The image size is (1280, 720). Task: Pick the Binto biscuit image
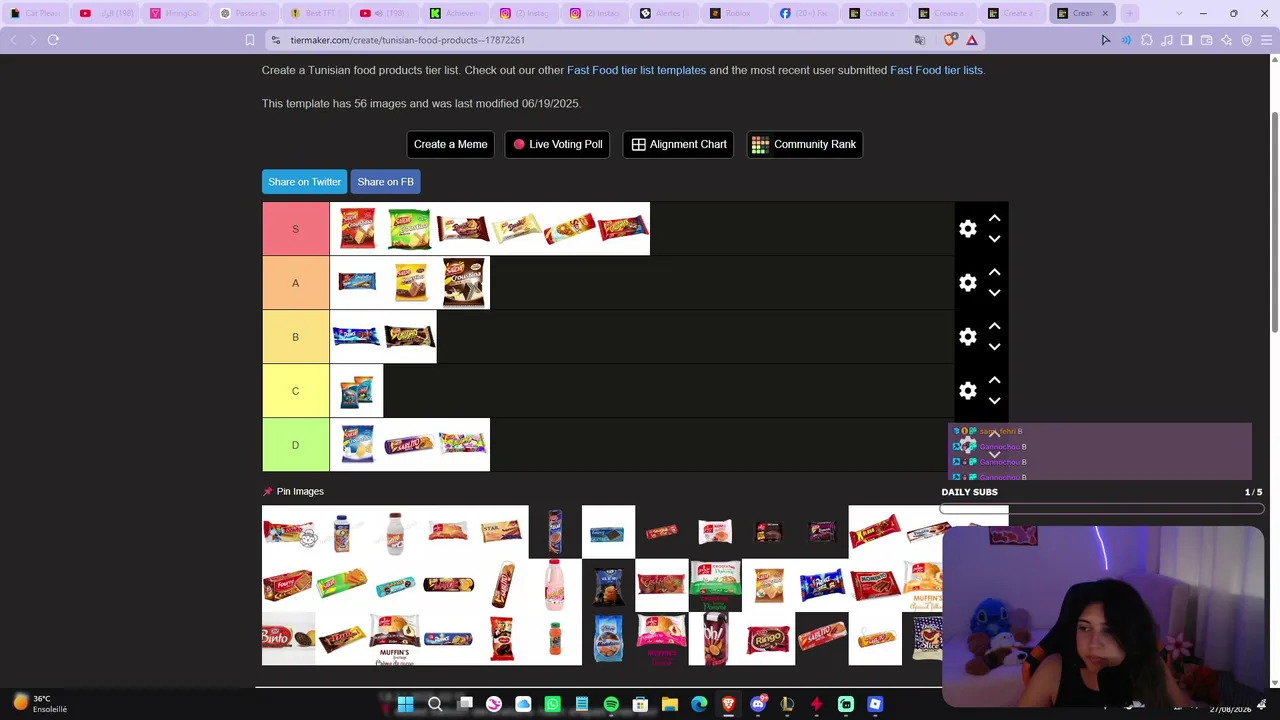coord(288,638)
